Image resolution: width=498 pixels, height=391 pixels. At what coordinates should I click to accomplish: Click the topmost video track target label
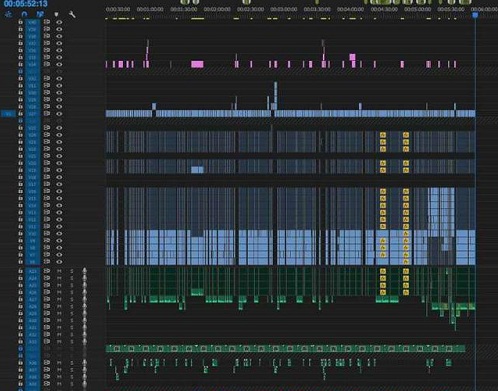click(32, 22)
